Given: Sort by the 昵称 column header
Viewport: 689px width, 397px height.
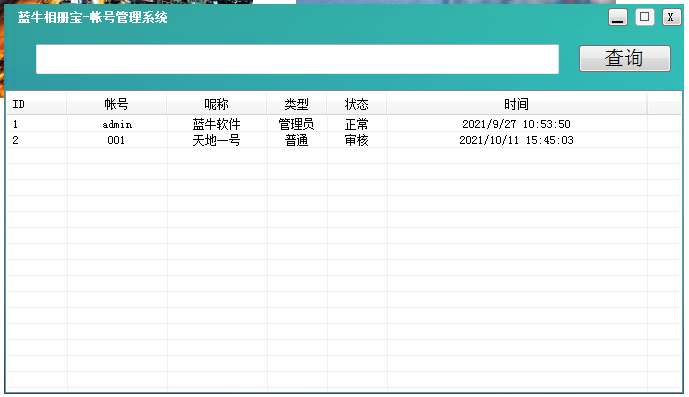Looking at the screenshot, I should [217, 104].
